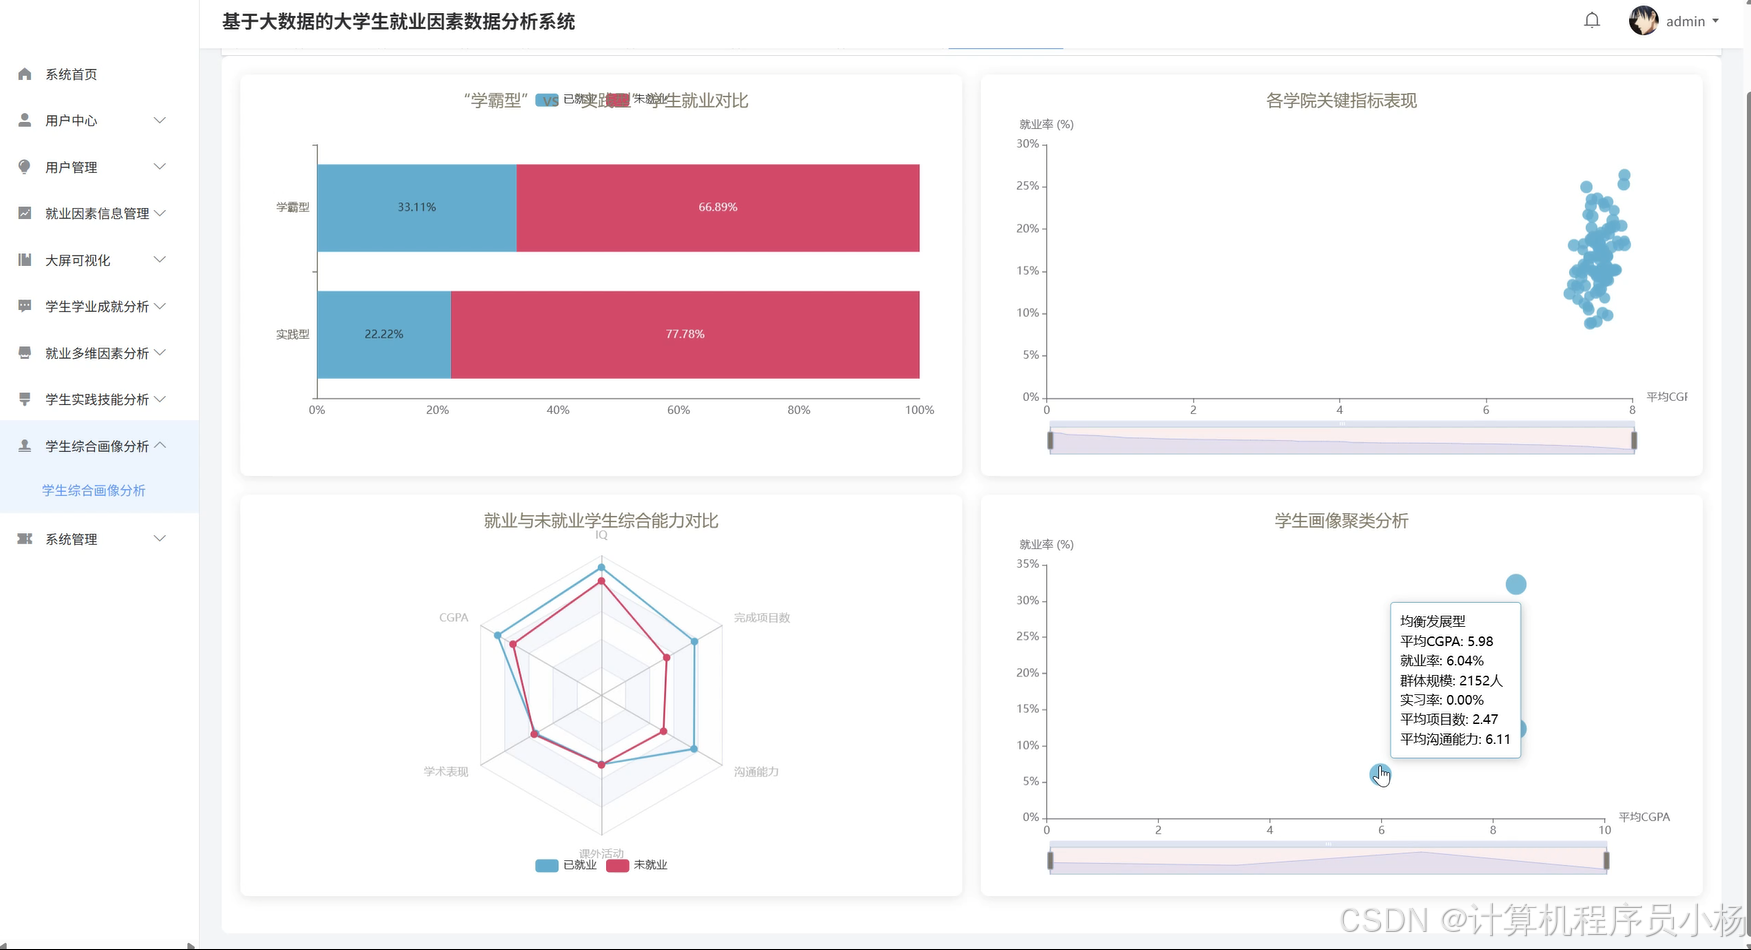The height and width of the screenshot is (950, 1751).
Task: Open the 就业因素信息管理 menu item
Action: click(x=99, y=213)
